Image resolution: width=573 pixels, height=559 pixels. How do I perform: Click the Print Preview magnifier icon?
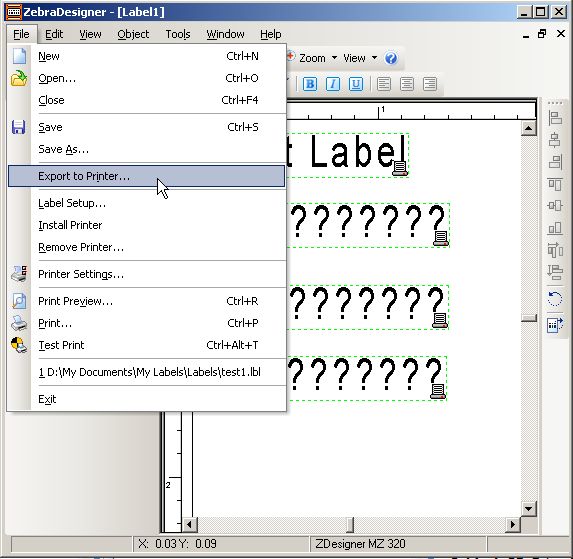point(19,301)
